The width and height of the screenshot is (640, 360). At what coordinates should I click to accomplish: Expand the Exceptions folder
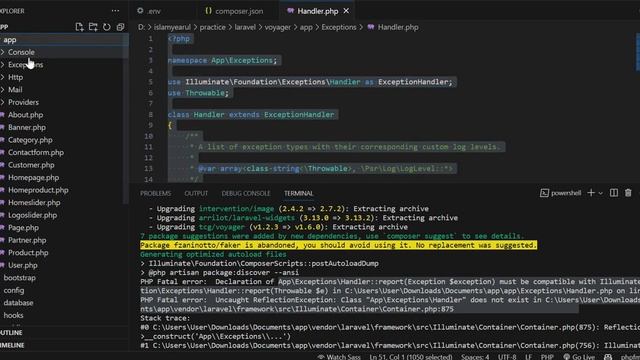tap(25, 64)
